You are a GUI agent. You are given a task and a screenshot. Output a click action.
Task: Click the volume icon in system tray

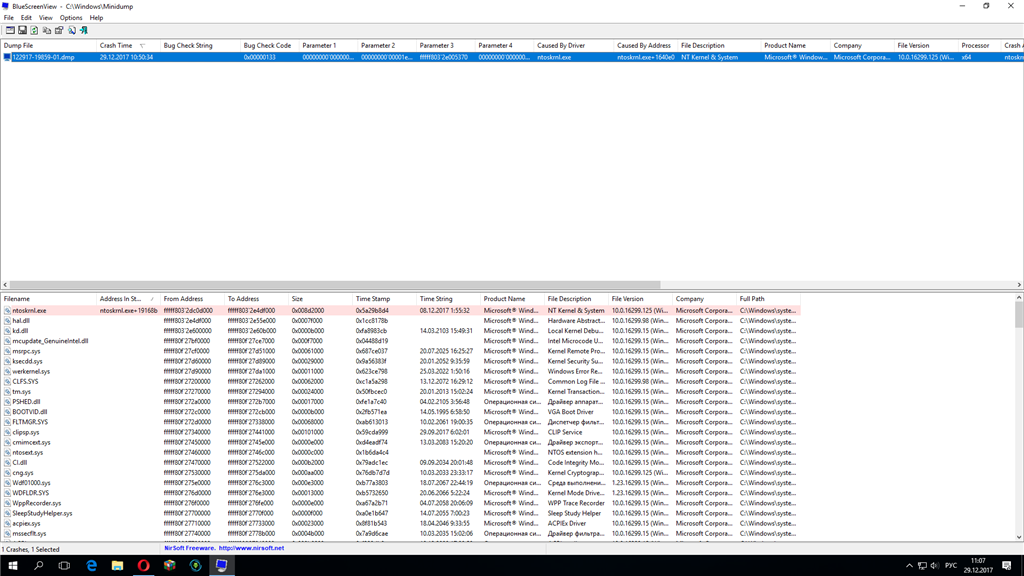point(935,566)
